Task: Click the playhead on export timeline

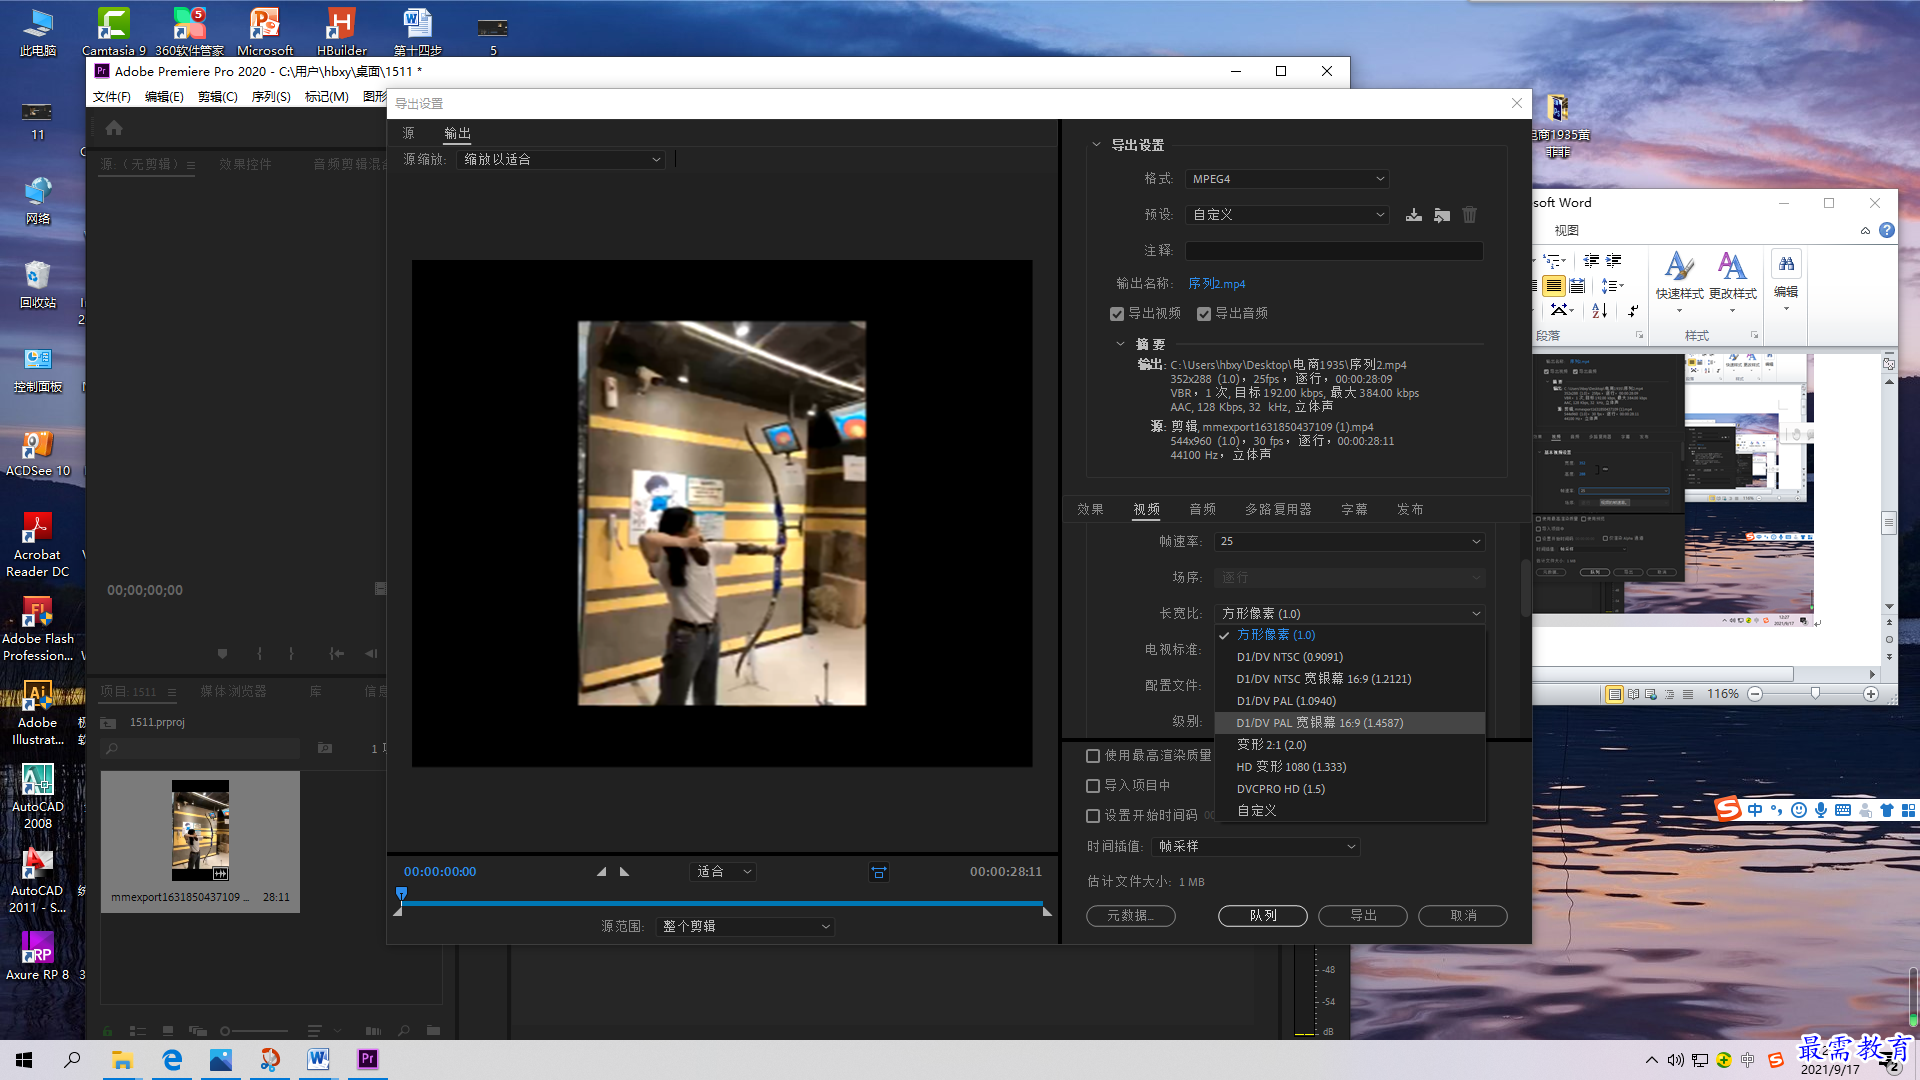Action: tap(402, 894)
